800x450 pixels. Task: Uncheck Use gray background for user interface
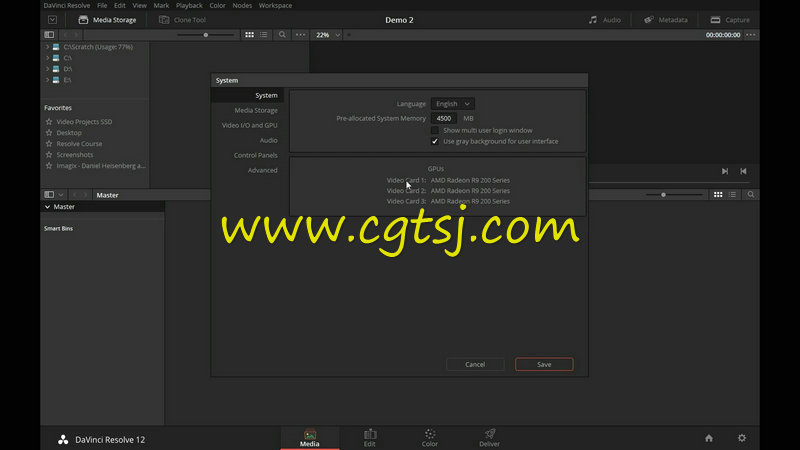click(435, 141)
